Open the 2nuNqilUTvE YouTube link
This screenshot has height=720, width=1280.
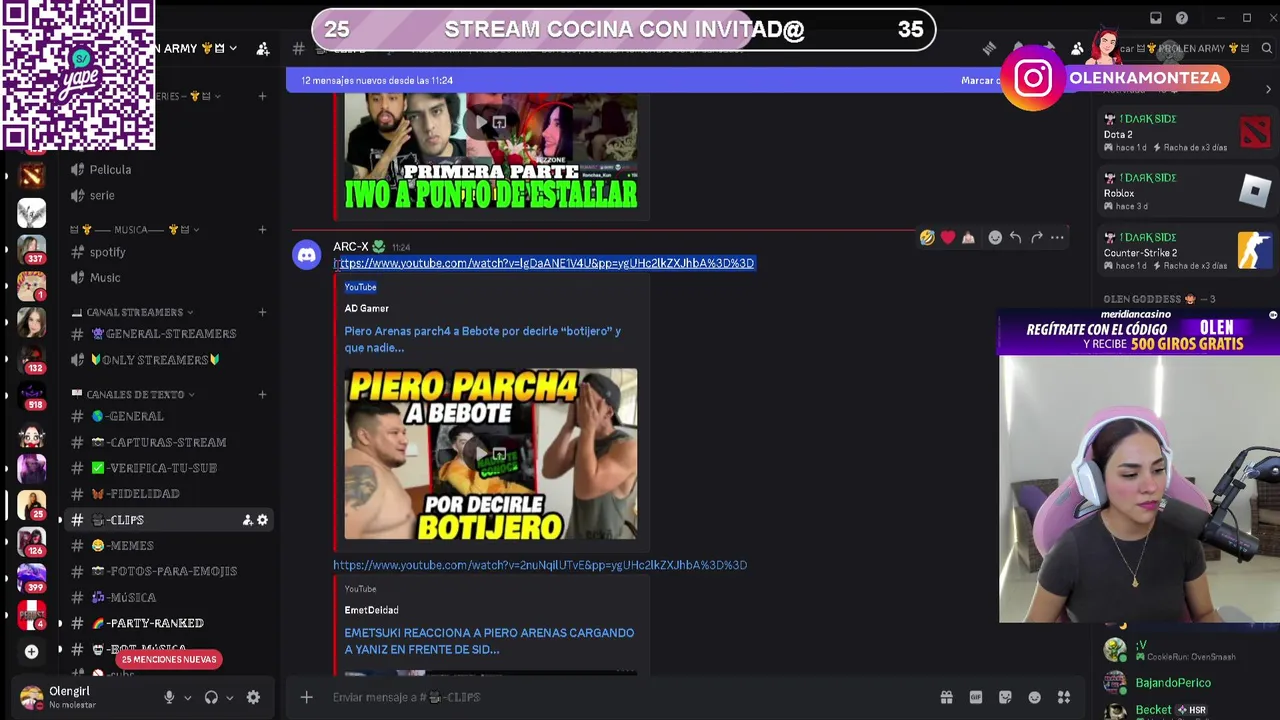(540, 565)
